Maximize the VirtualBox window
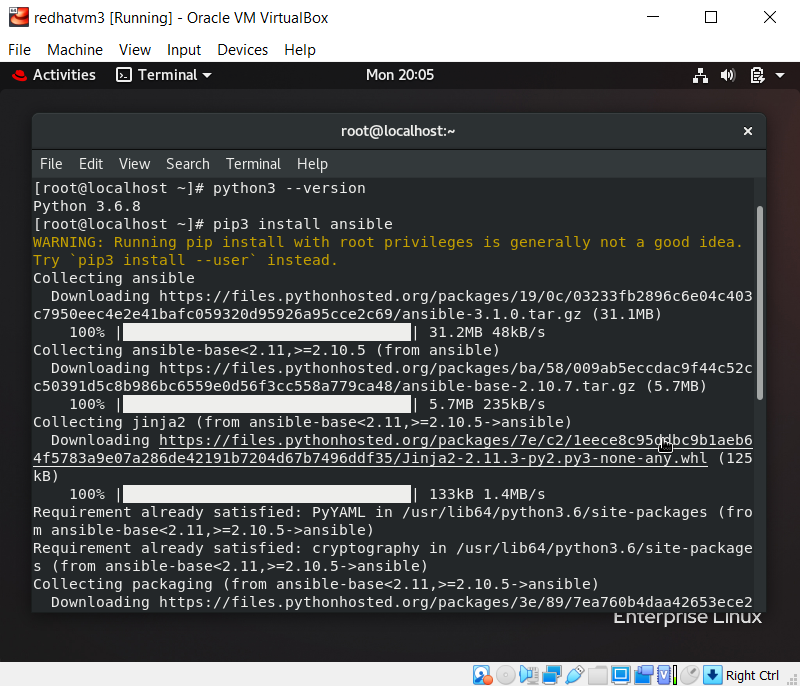Screen dimensions: 800x686 coord(711,17)
